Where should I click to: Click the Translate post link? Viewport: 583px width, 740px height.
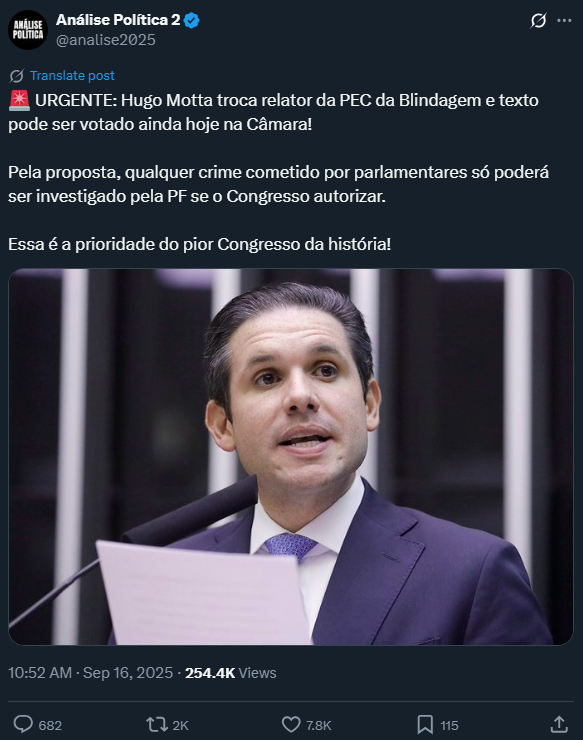72,76
